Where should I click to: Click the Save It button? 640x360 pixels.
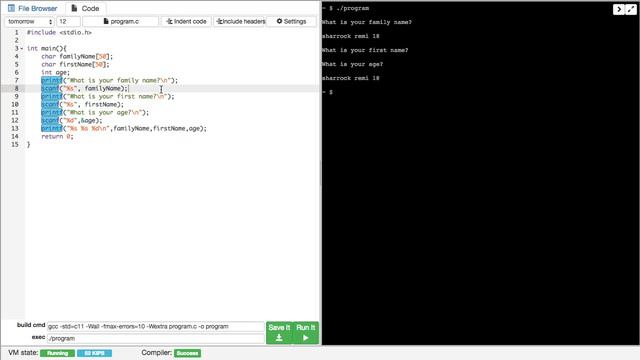(x=279, y=333)
